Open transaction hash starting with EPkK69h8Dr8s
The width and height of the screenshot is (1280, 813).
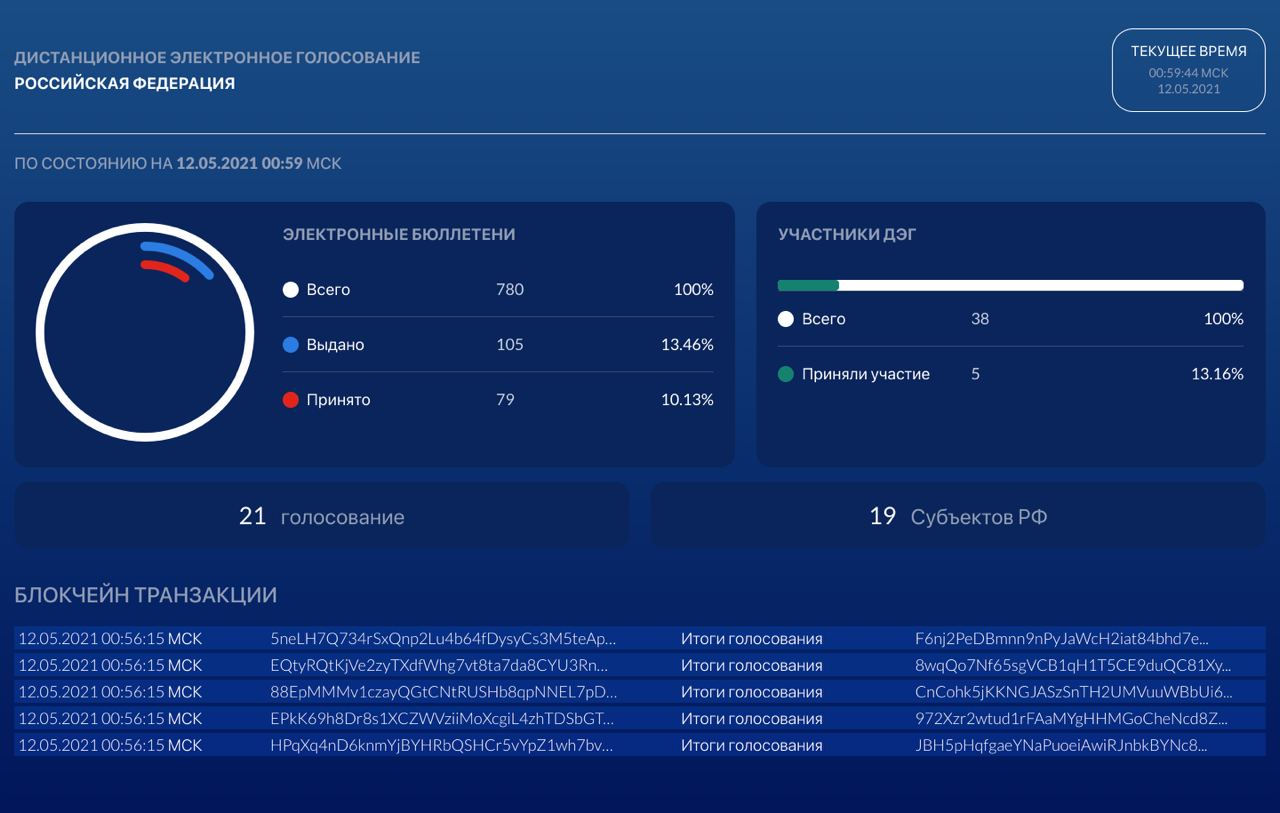click(441, 718)
